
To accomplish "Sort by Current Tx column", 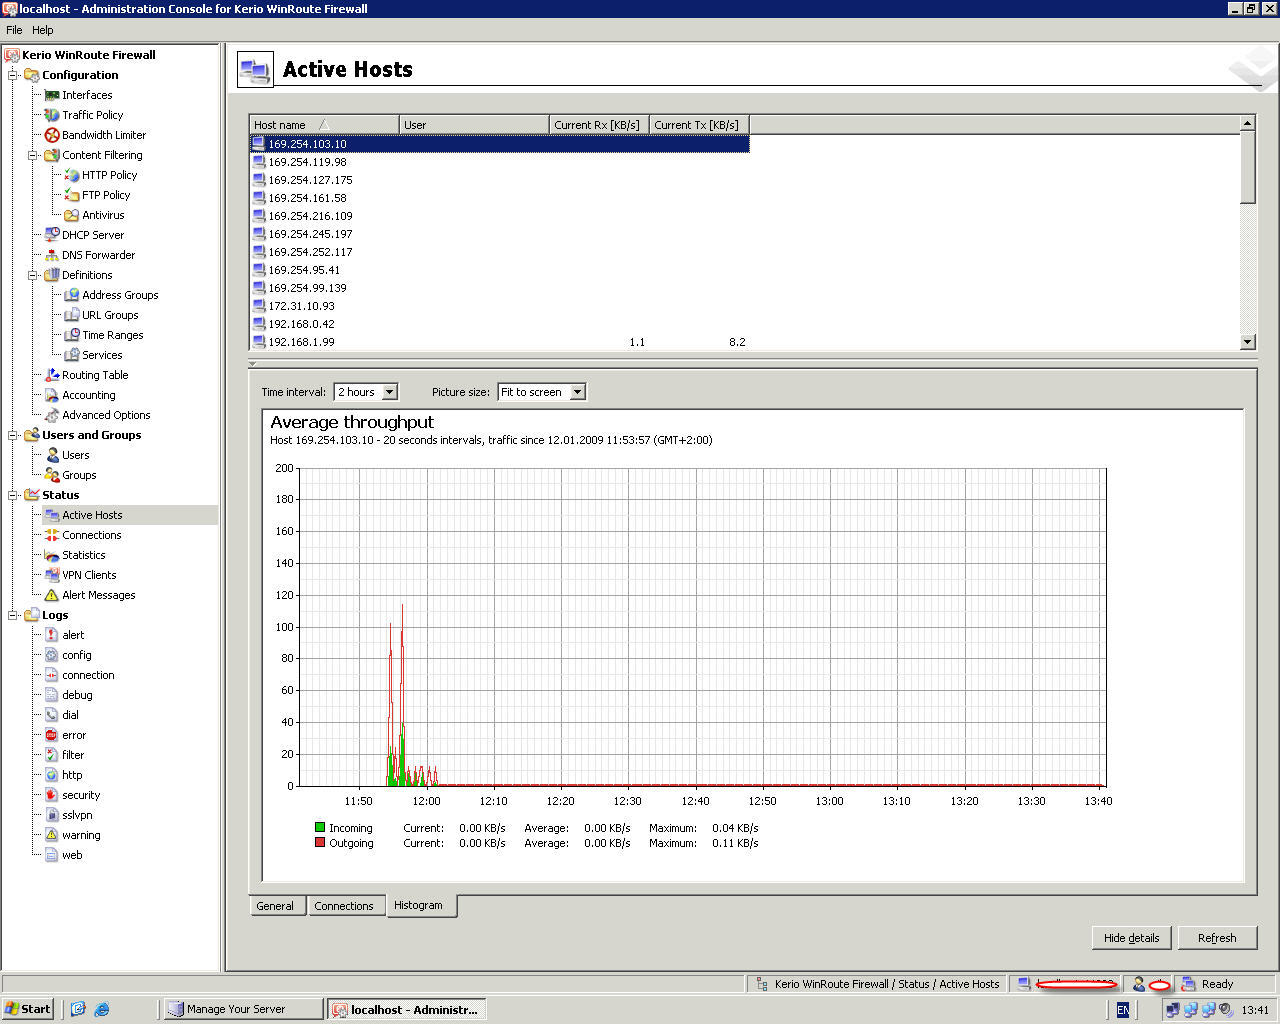I will coord(699,125).
